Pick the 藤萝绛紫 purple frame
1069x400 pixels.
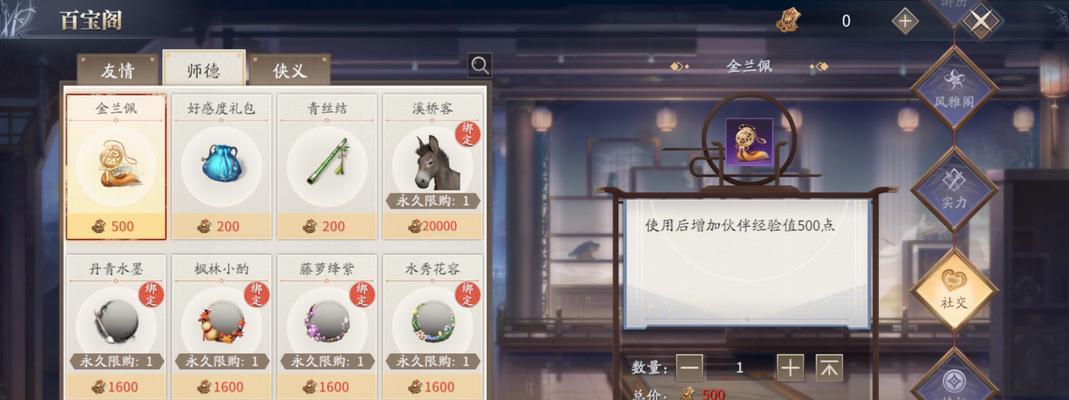[x=327, y=327]
